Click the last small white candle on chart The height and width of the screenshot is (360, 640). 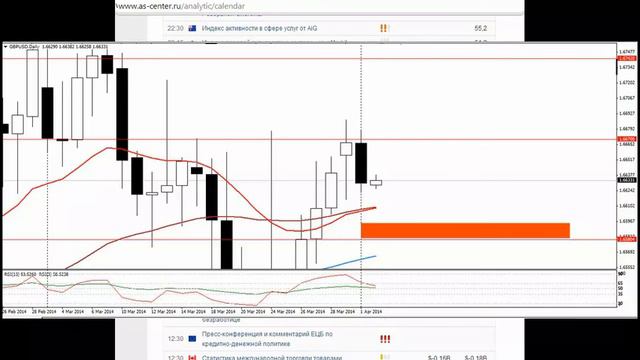click(376, 182)
